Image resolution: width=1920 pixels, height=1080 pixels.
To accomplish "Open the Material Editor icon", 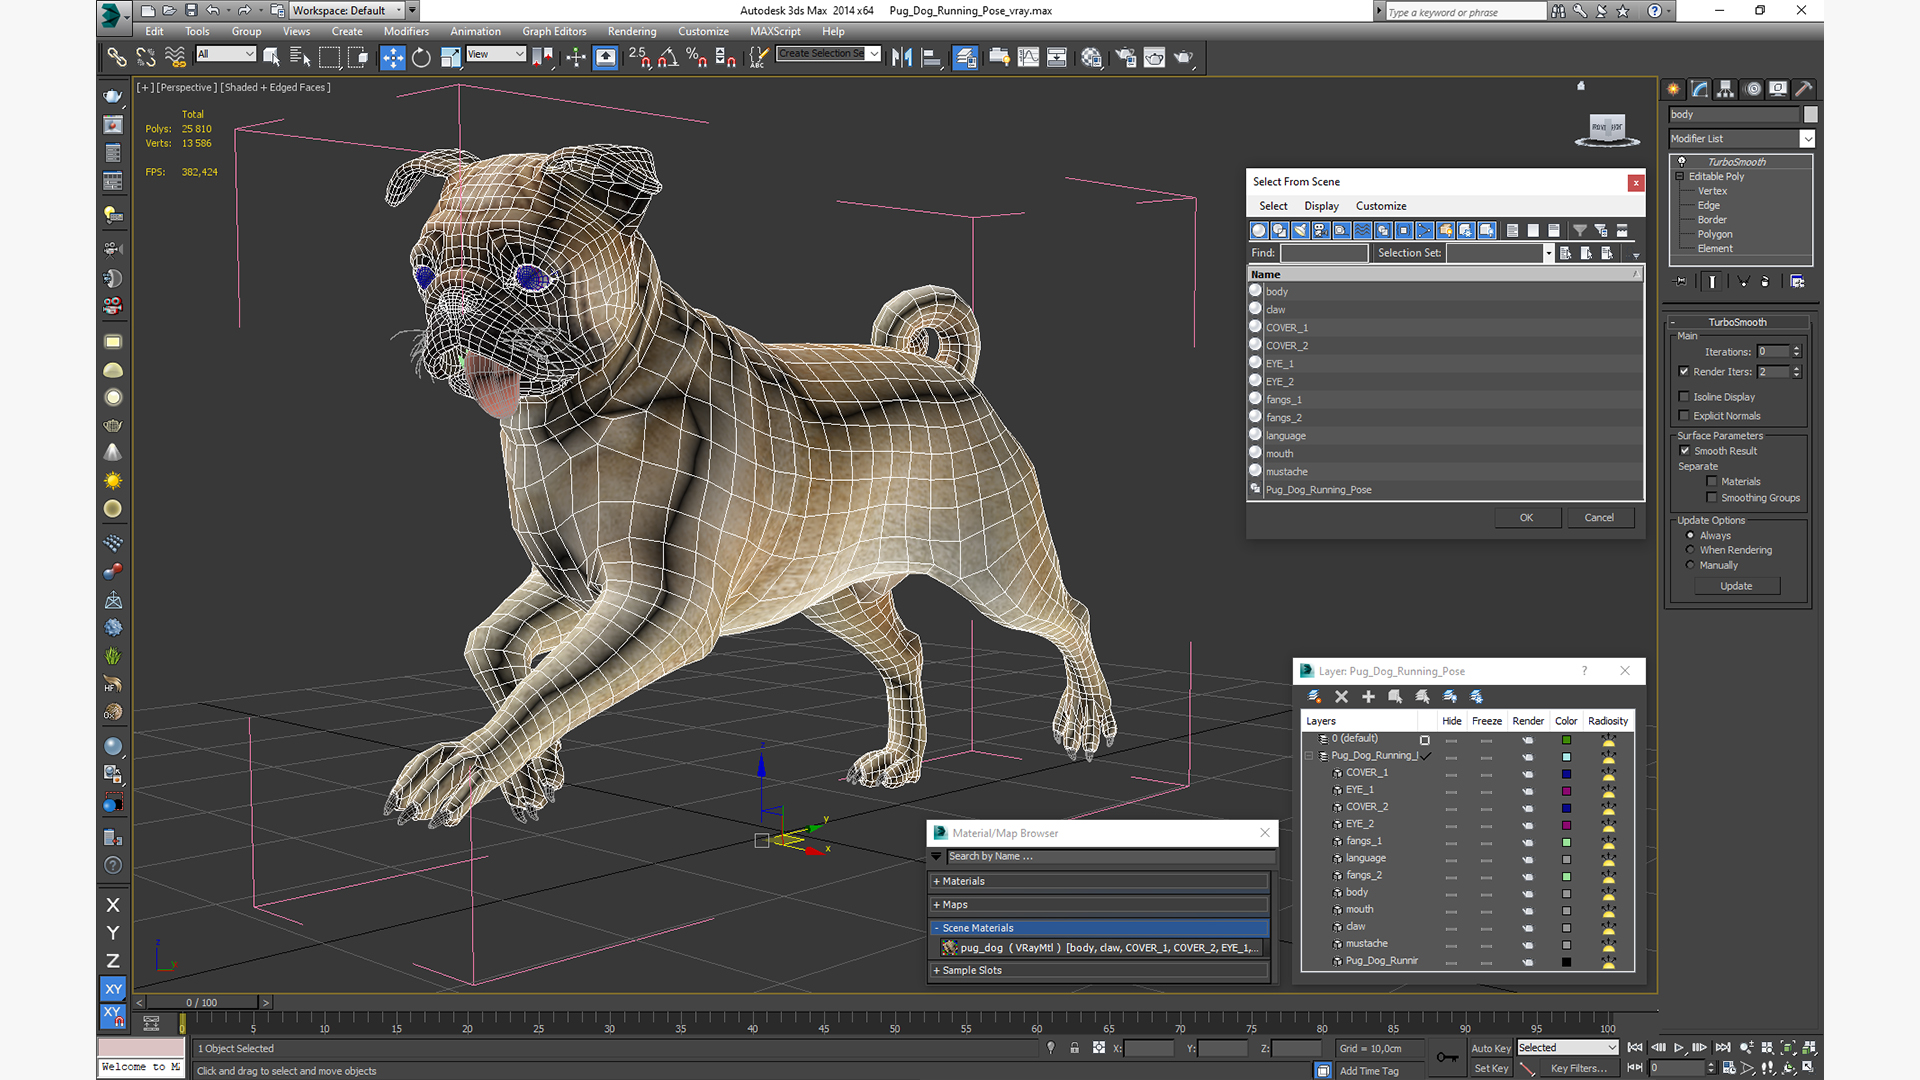I will click(1091, 57).
